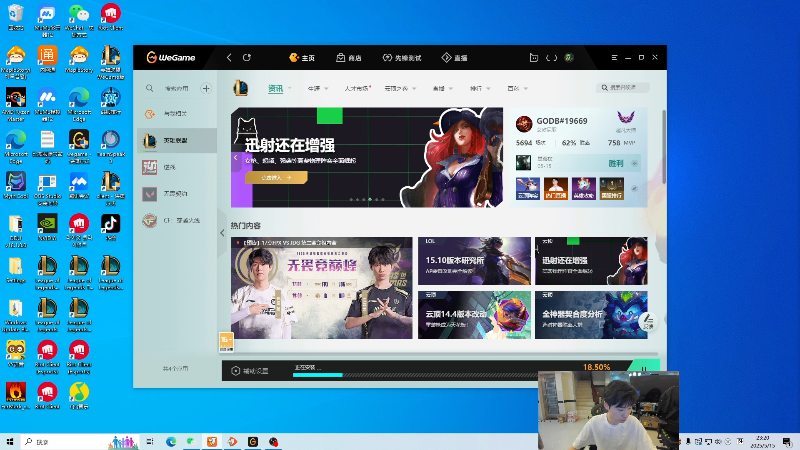This screenshot has width=800, height=450.
Task: Open the orange streamer shortcut tile
Action: point(556,188)
